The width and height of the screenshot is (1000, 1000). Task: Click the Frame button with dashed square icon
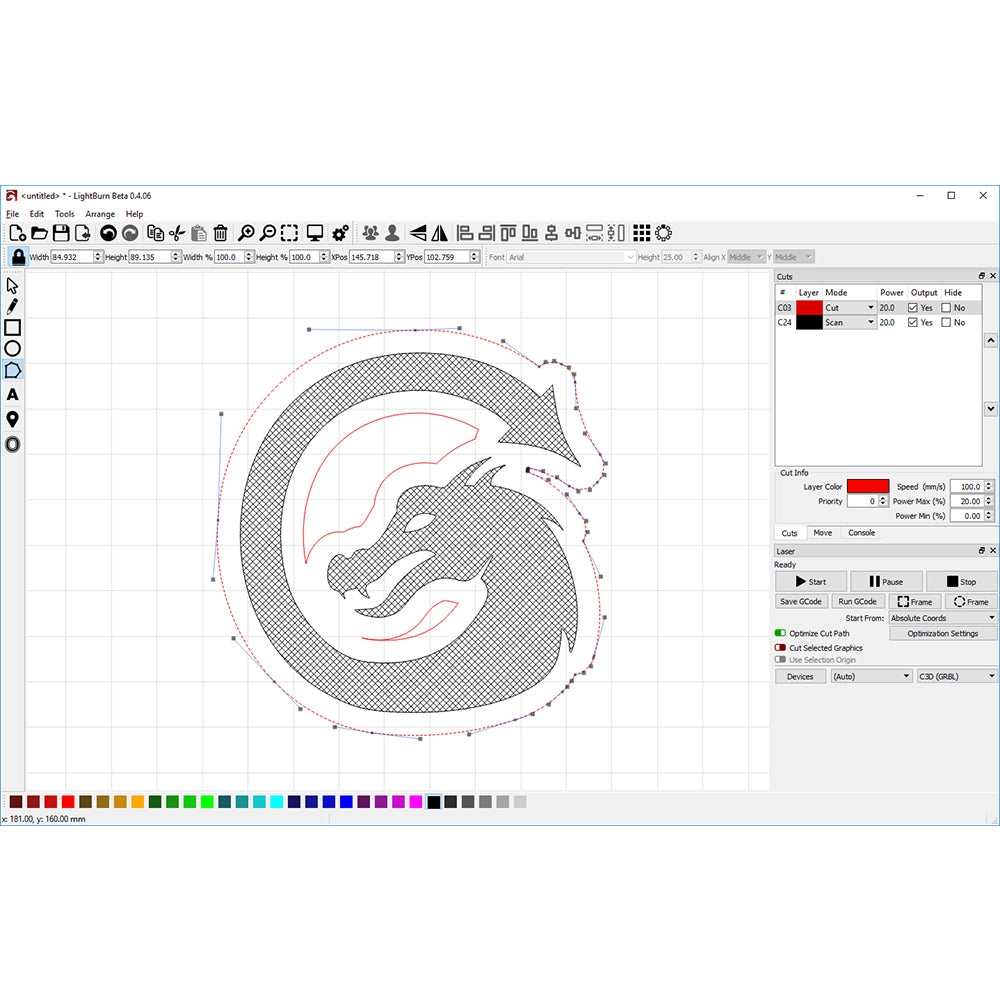tap(914, 601)
